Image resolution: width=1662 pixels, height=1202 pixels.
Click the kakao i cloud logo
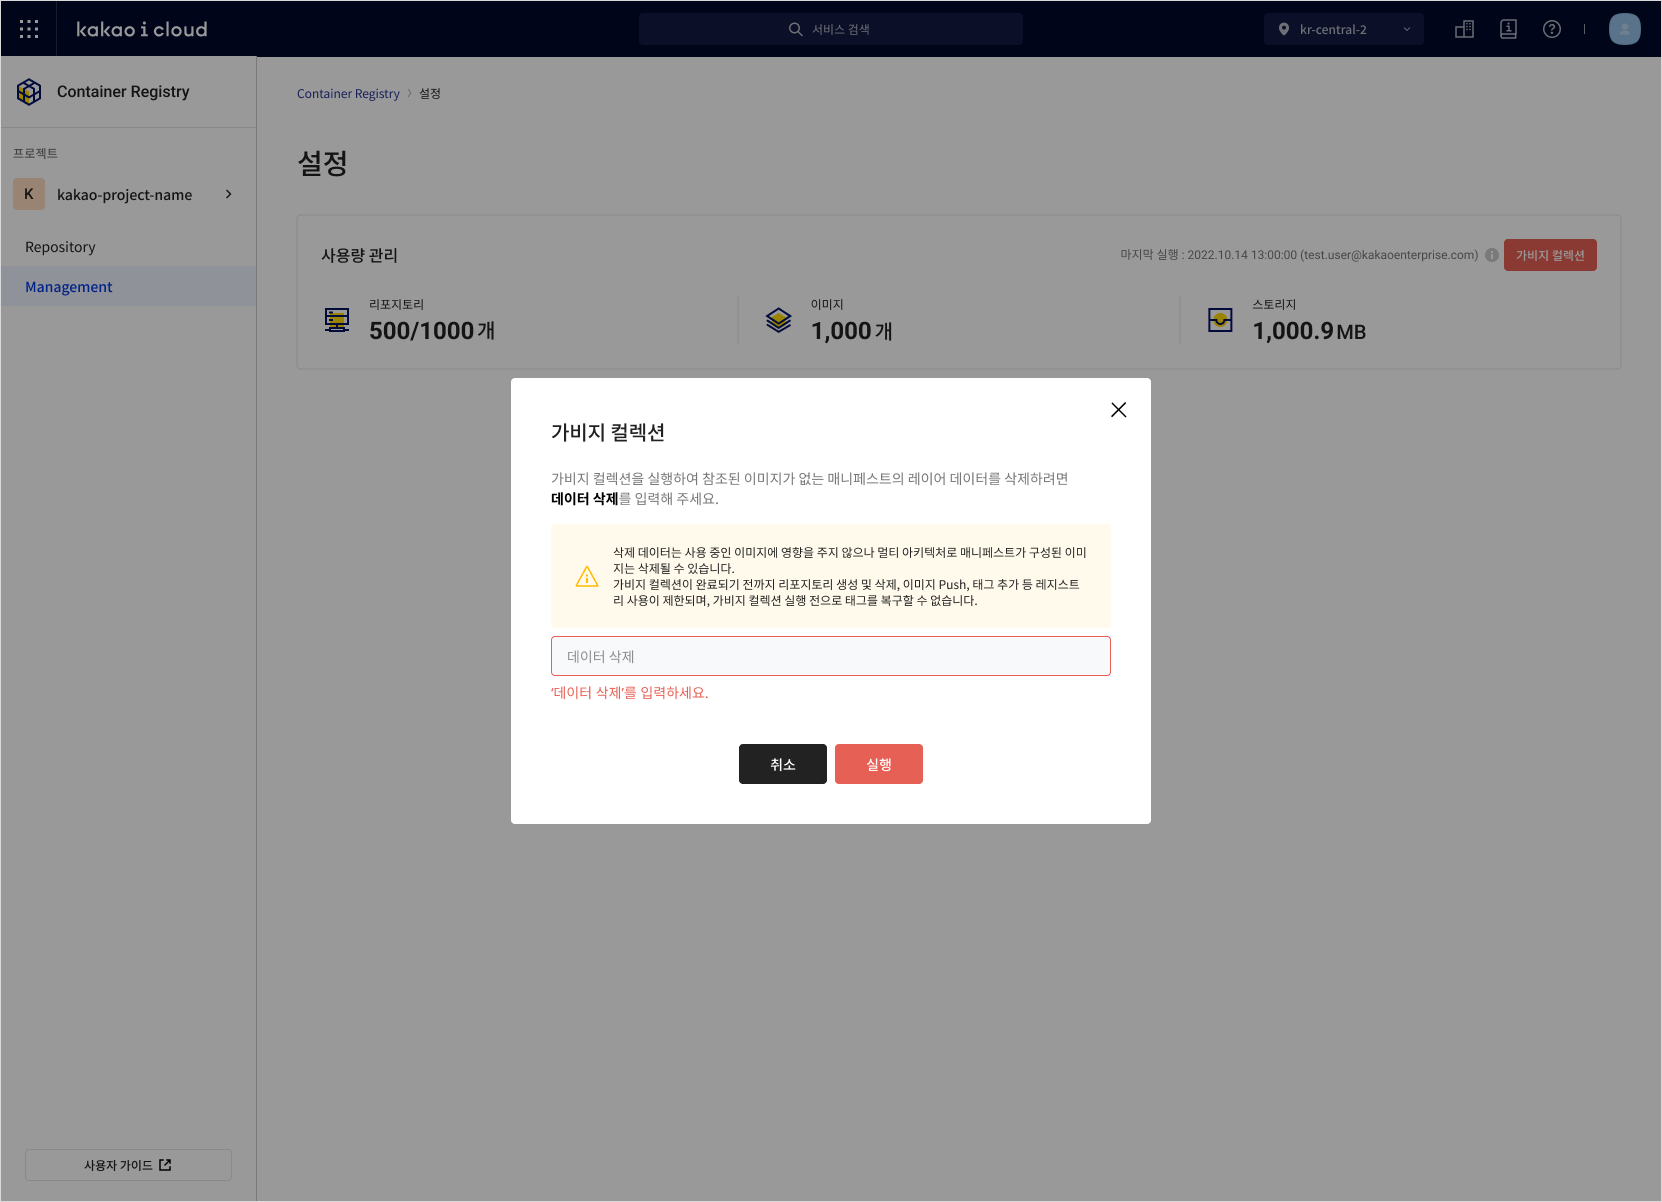click(x=142, y=29)
